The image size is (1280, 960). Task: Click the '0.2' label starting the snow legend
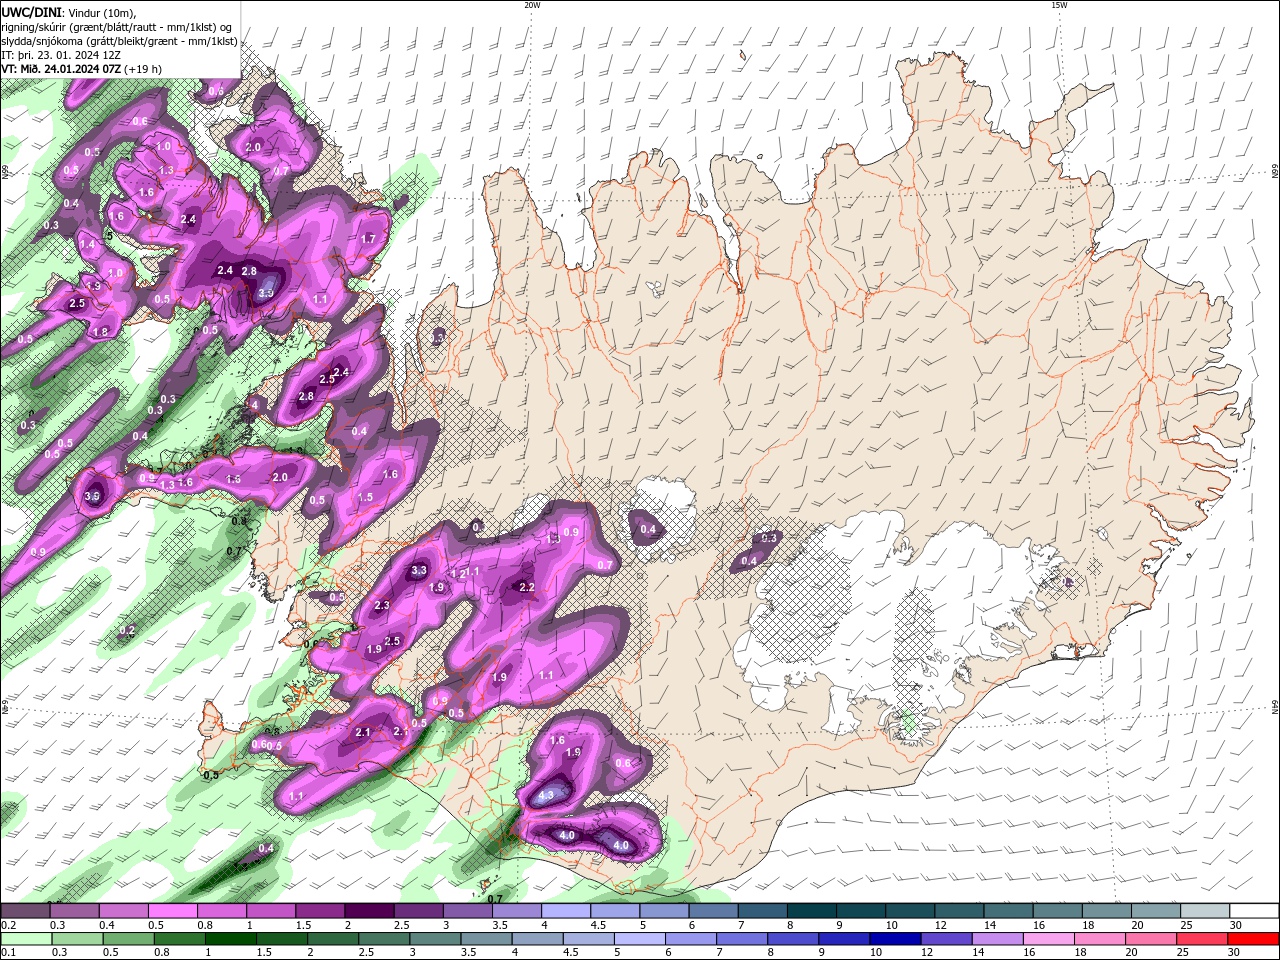pos(8,925)
